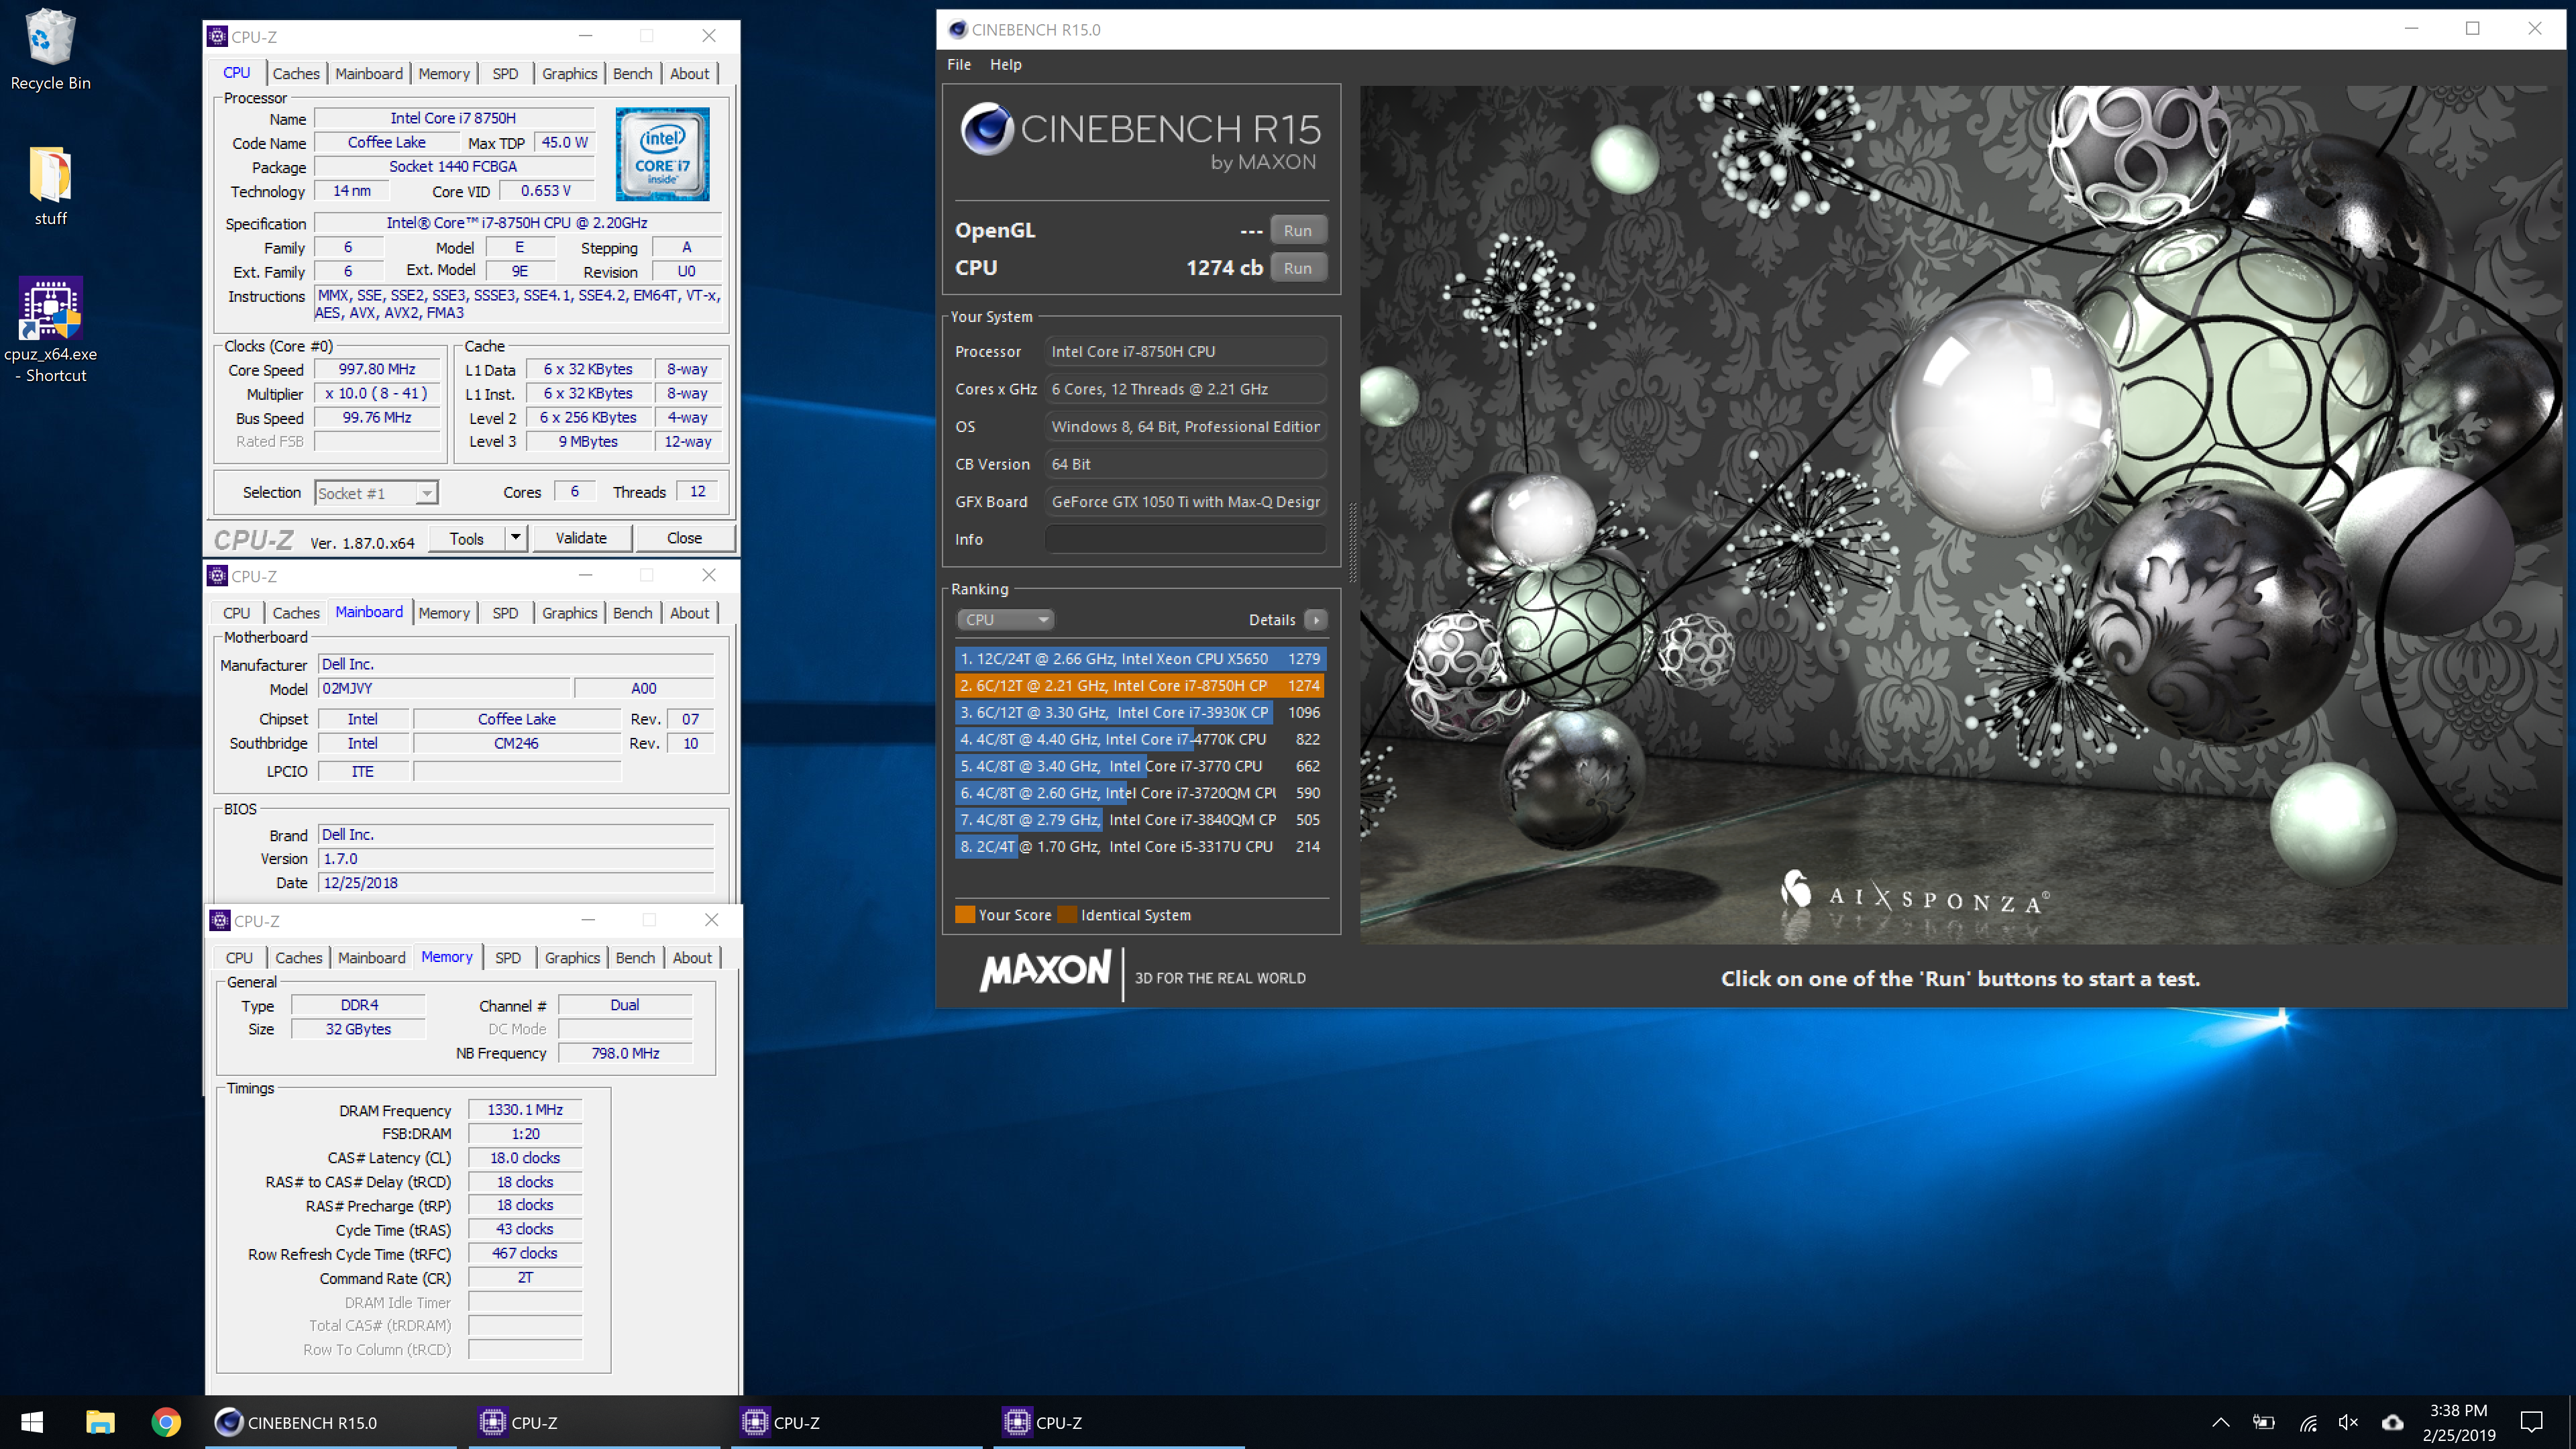2576x1449 pixels.
Task: Open the OneDrive cloud tray icon
Action: tap(2392, 1422)
